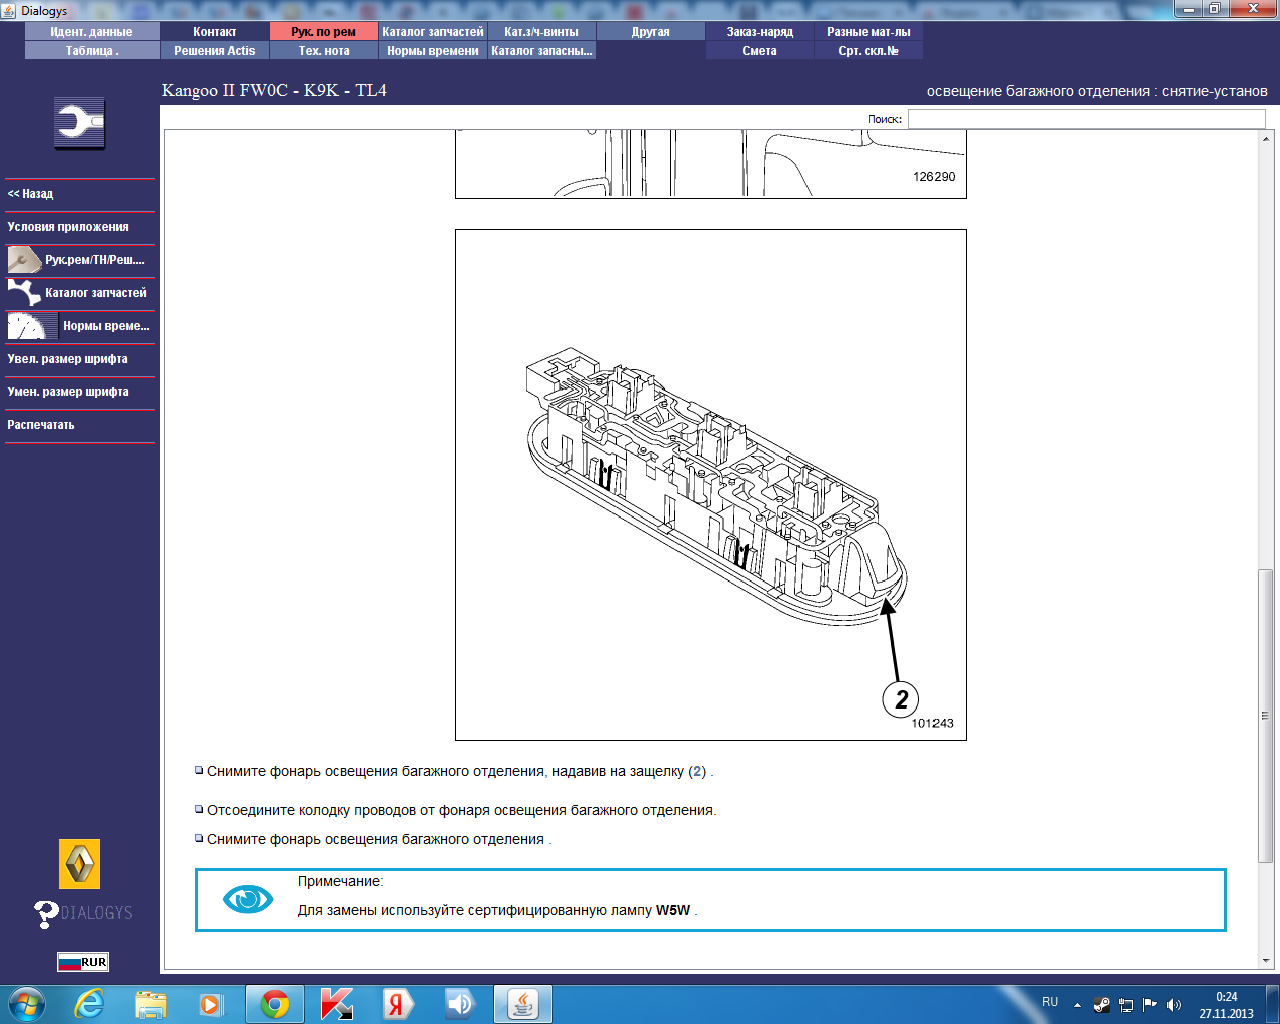Show hidden system tray icons
The height and width of the screenshot is (1024, 1280).
coord(1077,1005)
